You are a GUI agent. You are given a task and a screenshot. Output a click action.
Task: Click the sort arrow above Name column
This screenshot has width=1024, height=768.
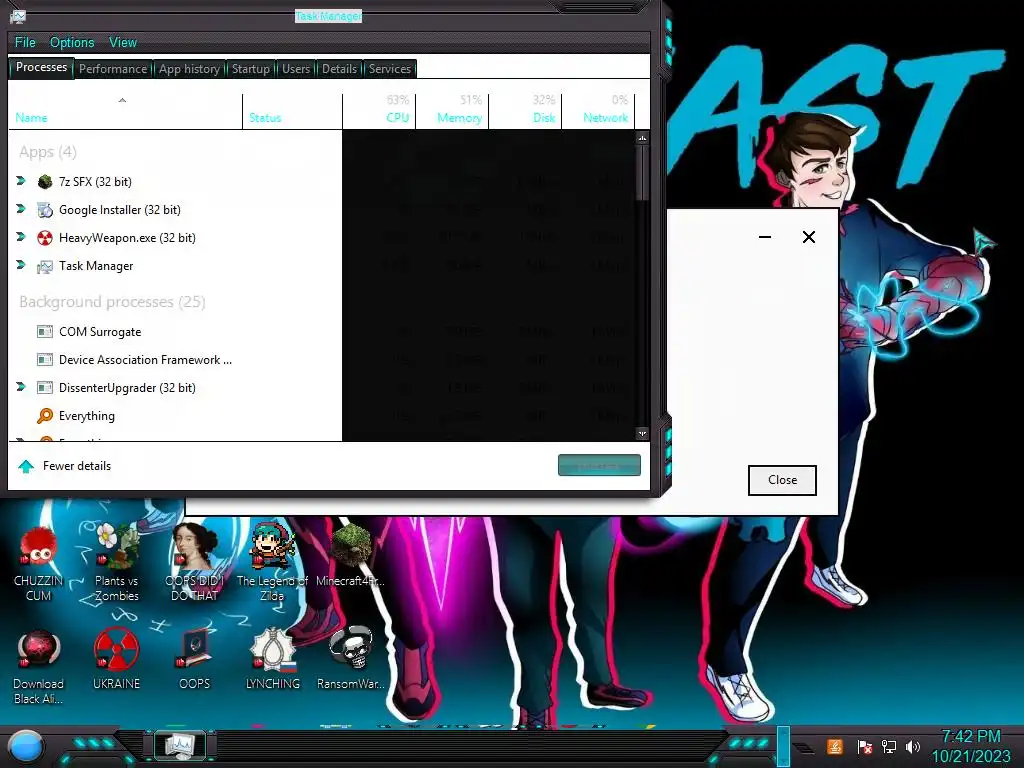pyautogui.click(x=122, y=101)
